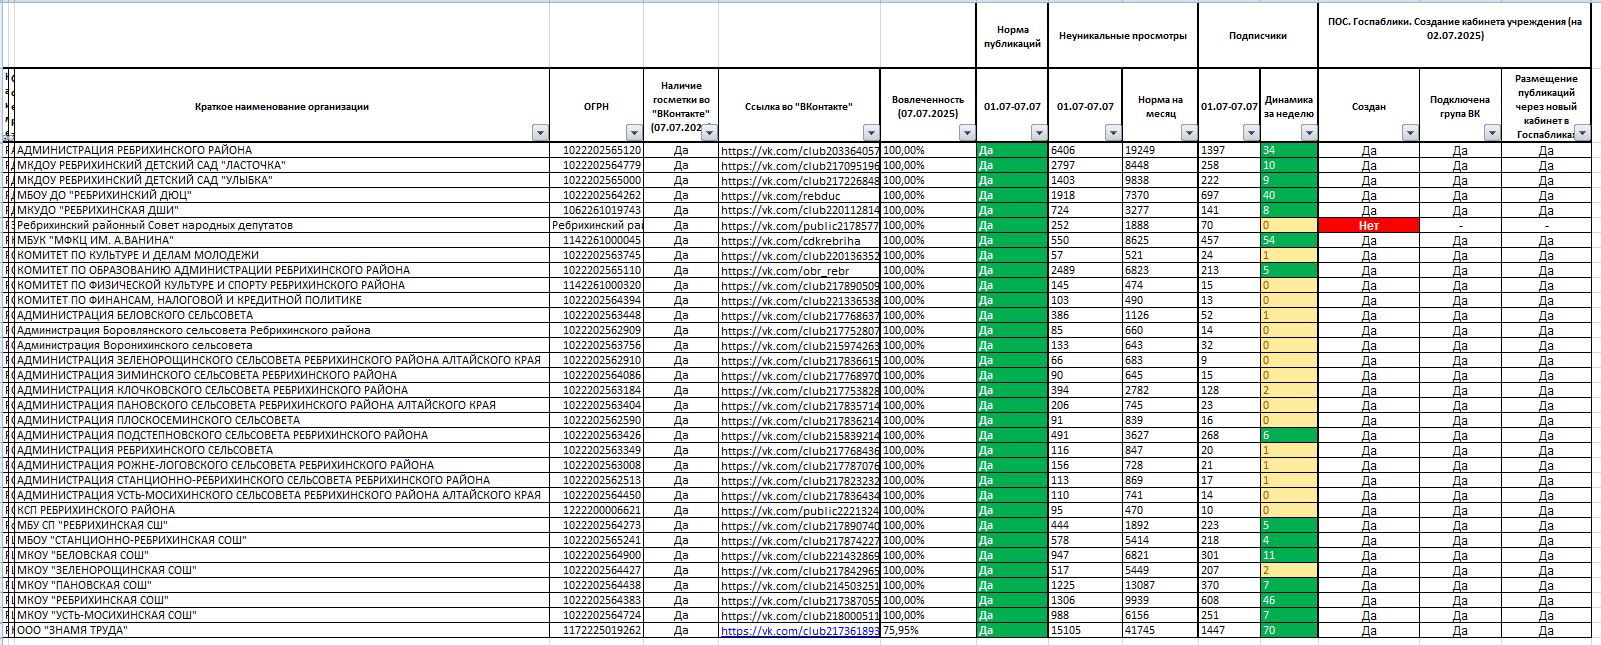Viewport: 1601px width, 645px height.
Task: Open the ОГРН column filter dropdown
Action: [634, 133]
